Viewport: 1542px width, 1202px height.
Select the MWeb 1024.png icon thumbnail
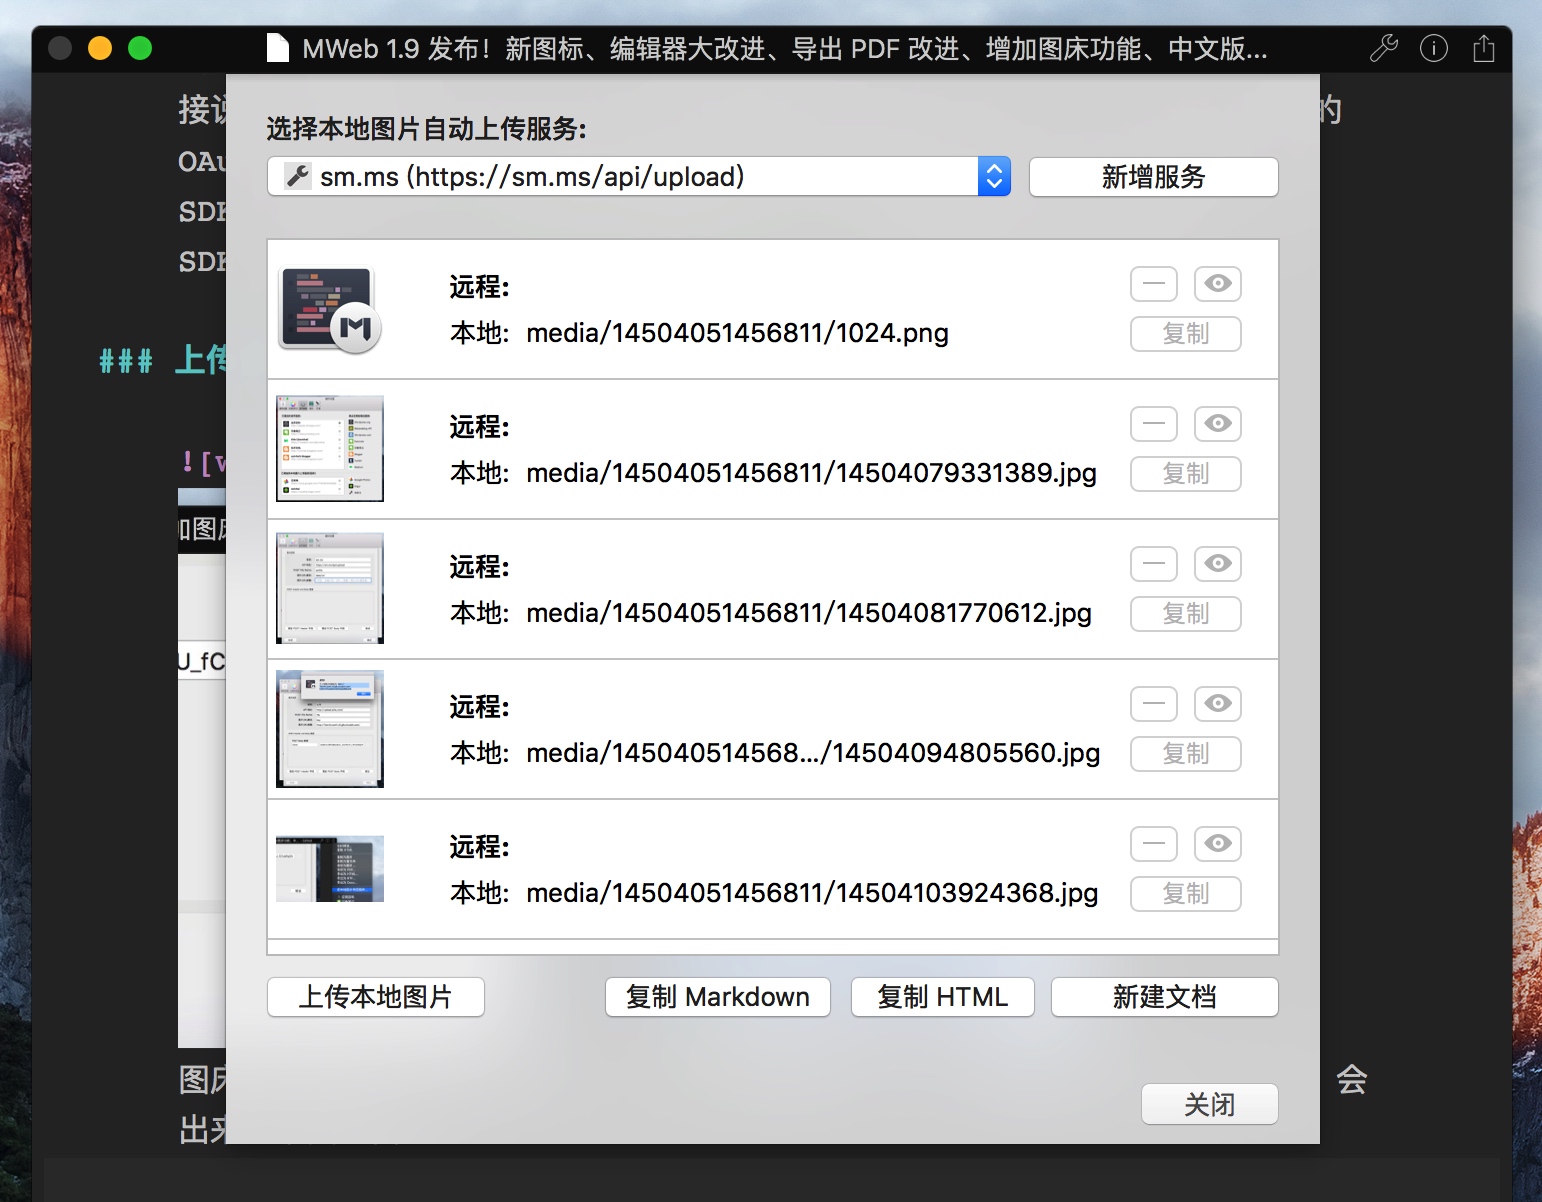330,309
